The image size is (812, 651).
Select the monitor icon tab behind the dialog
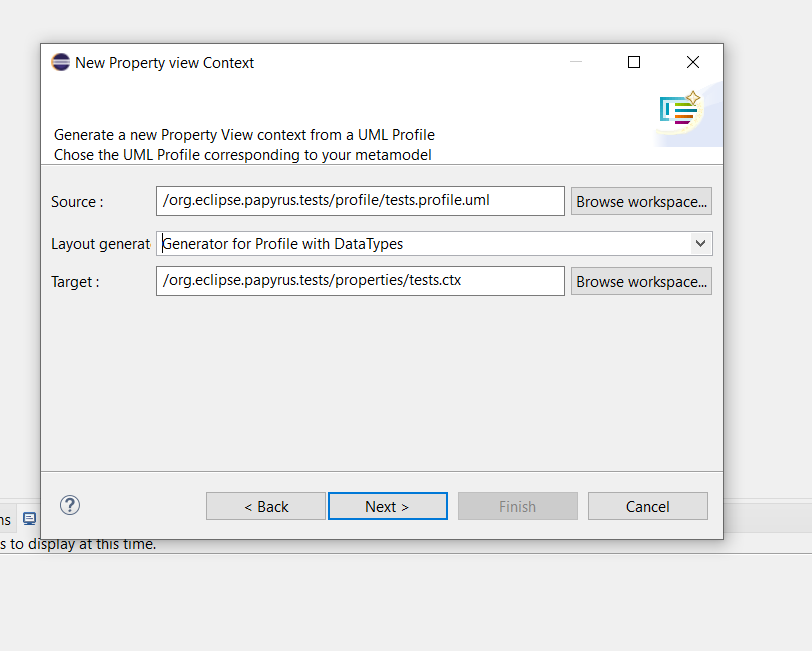(x=30, y=518)
